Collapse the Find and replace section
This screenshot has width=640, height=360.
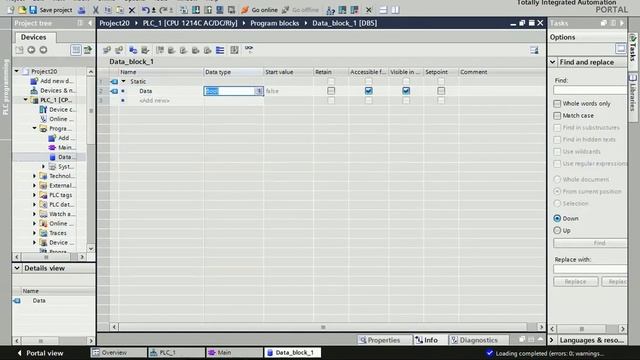(553, 62)
